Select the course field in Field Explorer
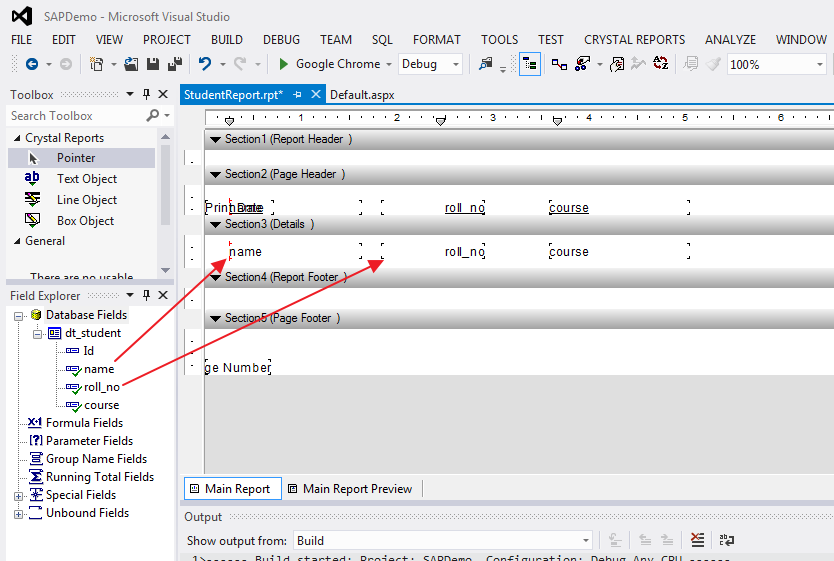834x561 pixels. click(102, 405)
